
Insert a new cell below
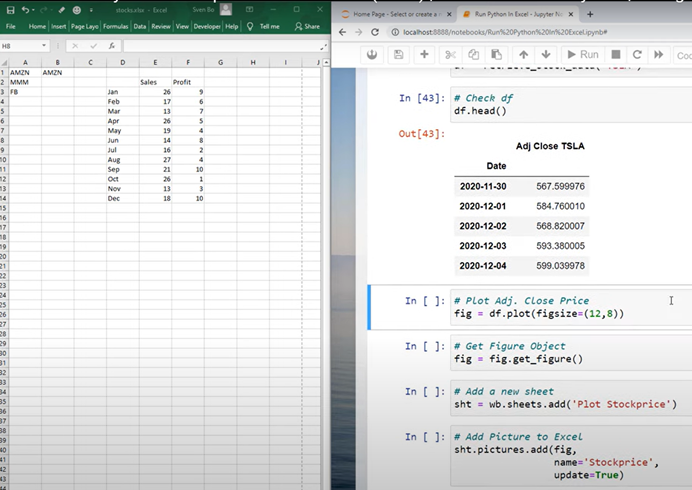click(424, 54)
